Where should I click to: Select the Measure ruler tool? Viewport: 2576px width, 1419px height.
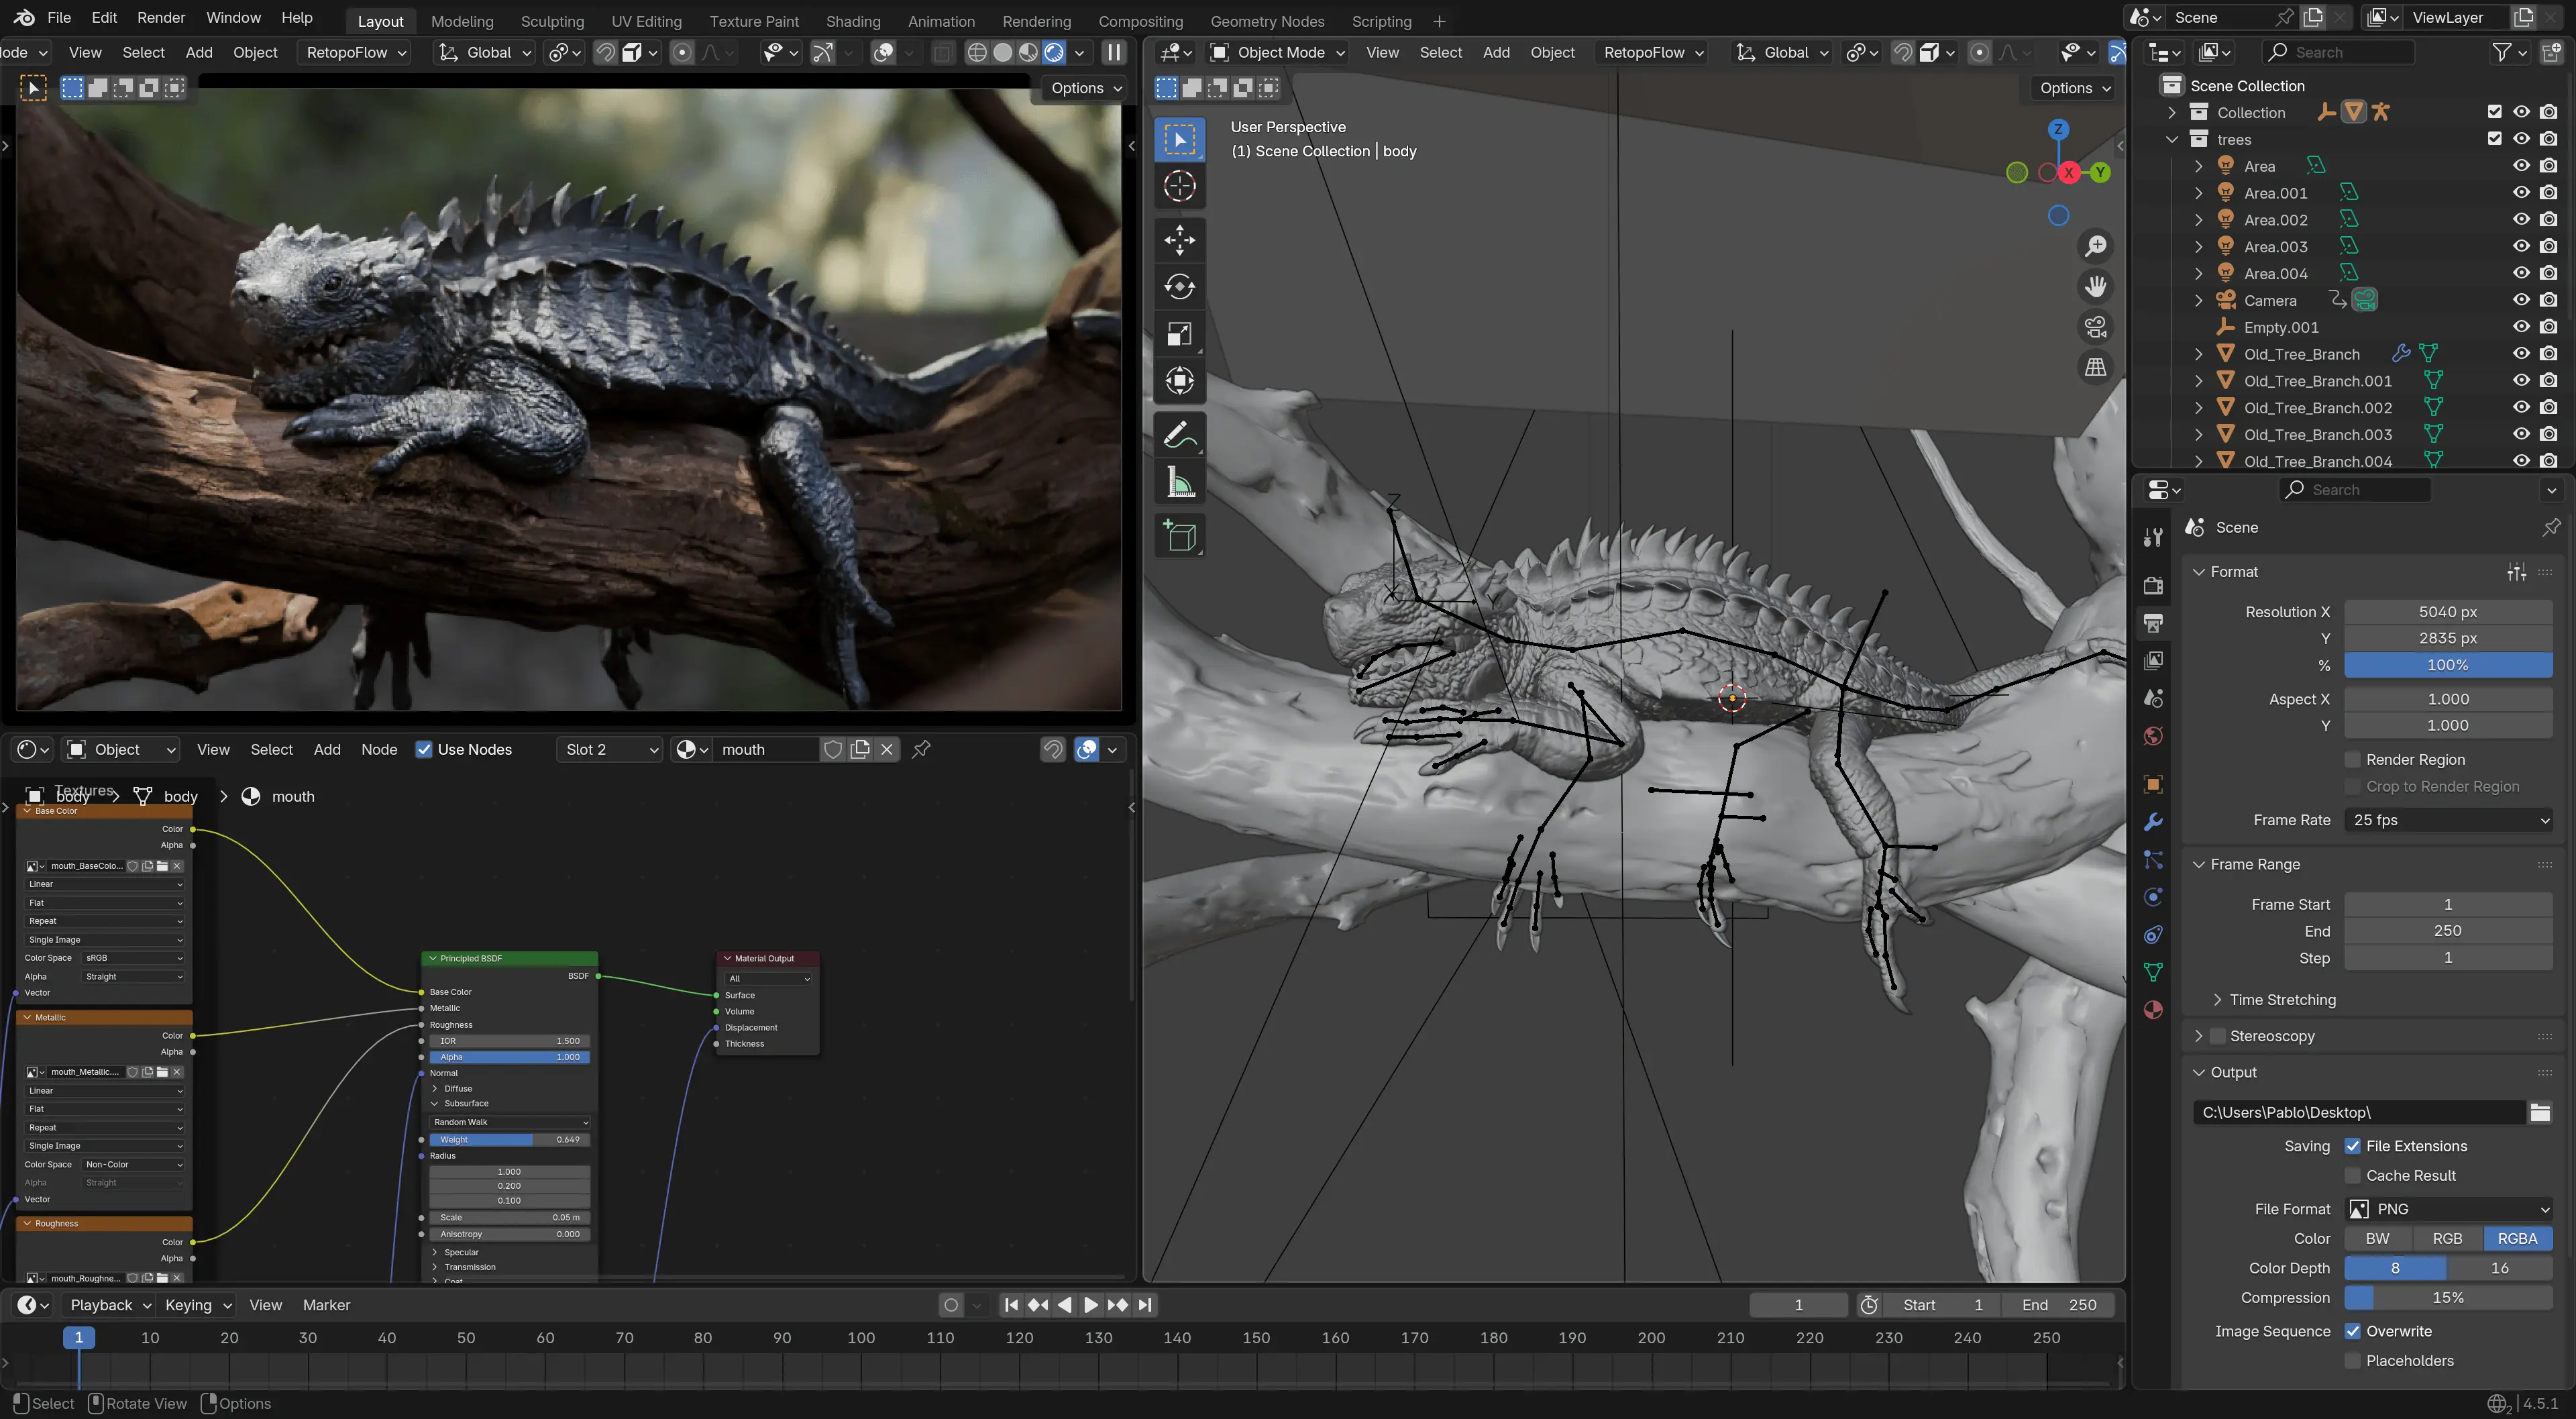click(x=1179, y=483)
